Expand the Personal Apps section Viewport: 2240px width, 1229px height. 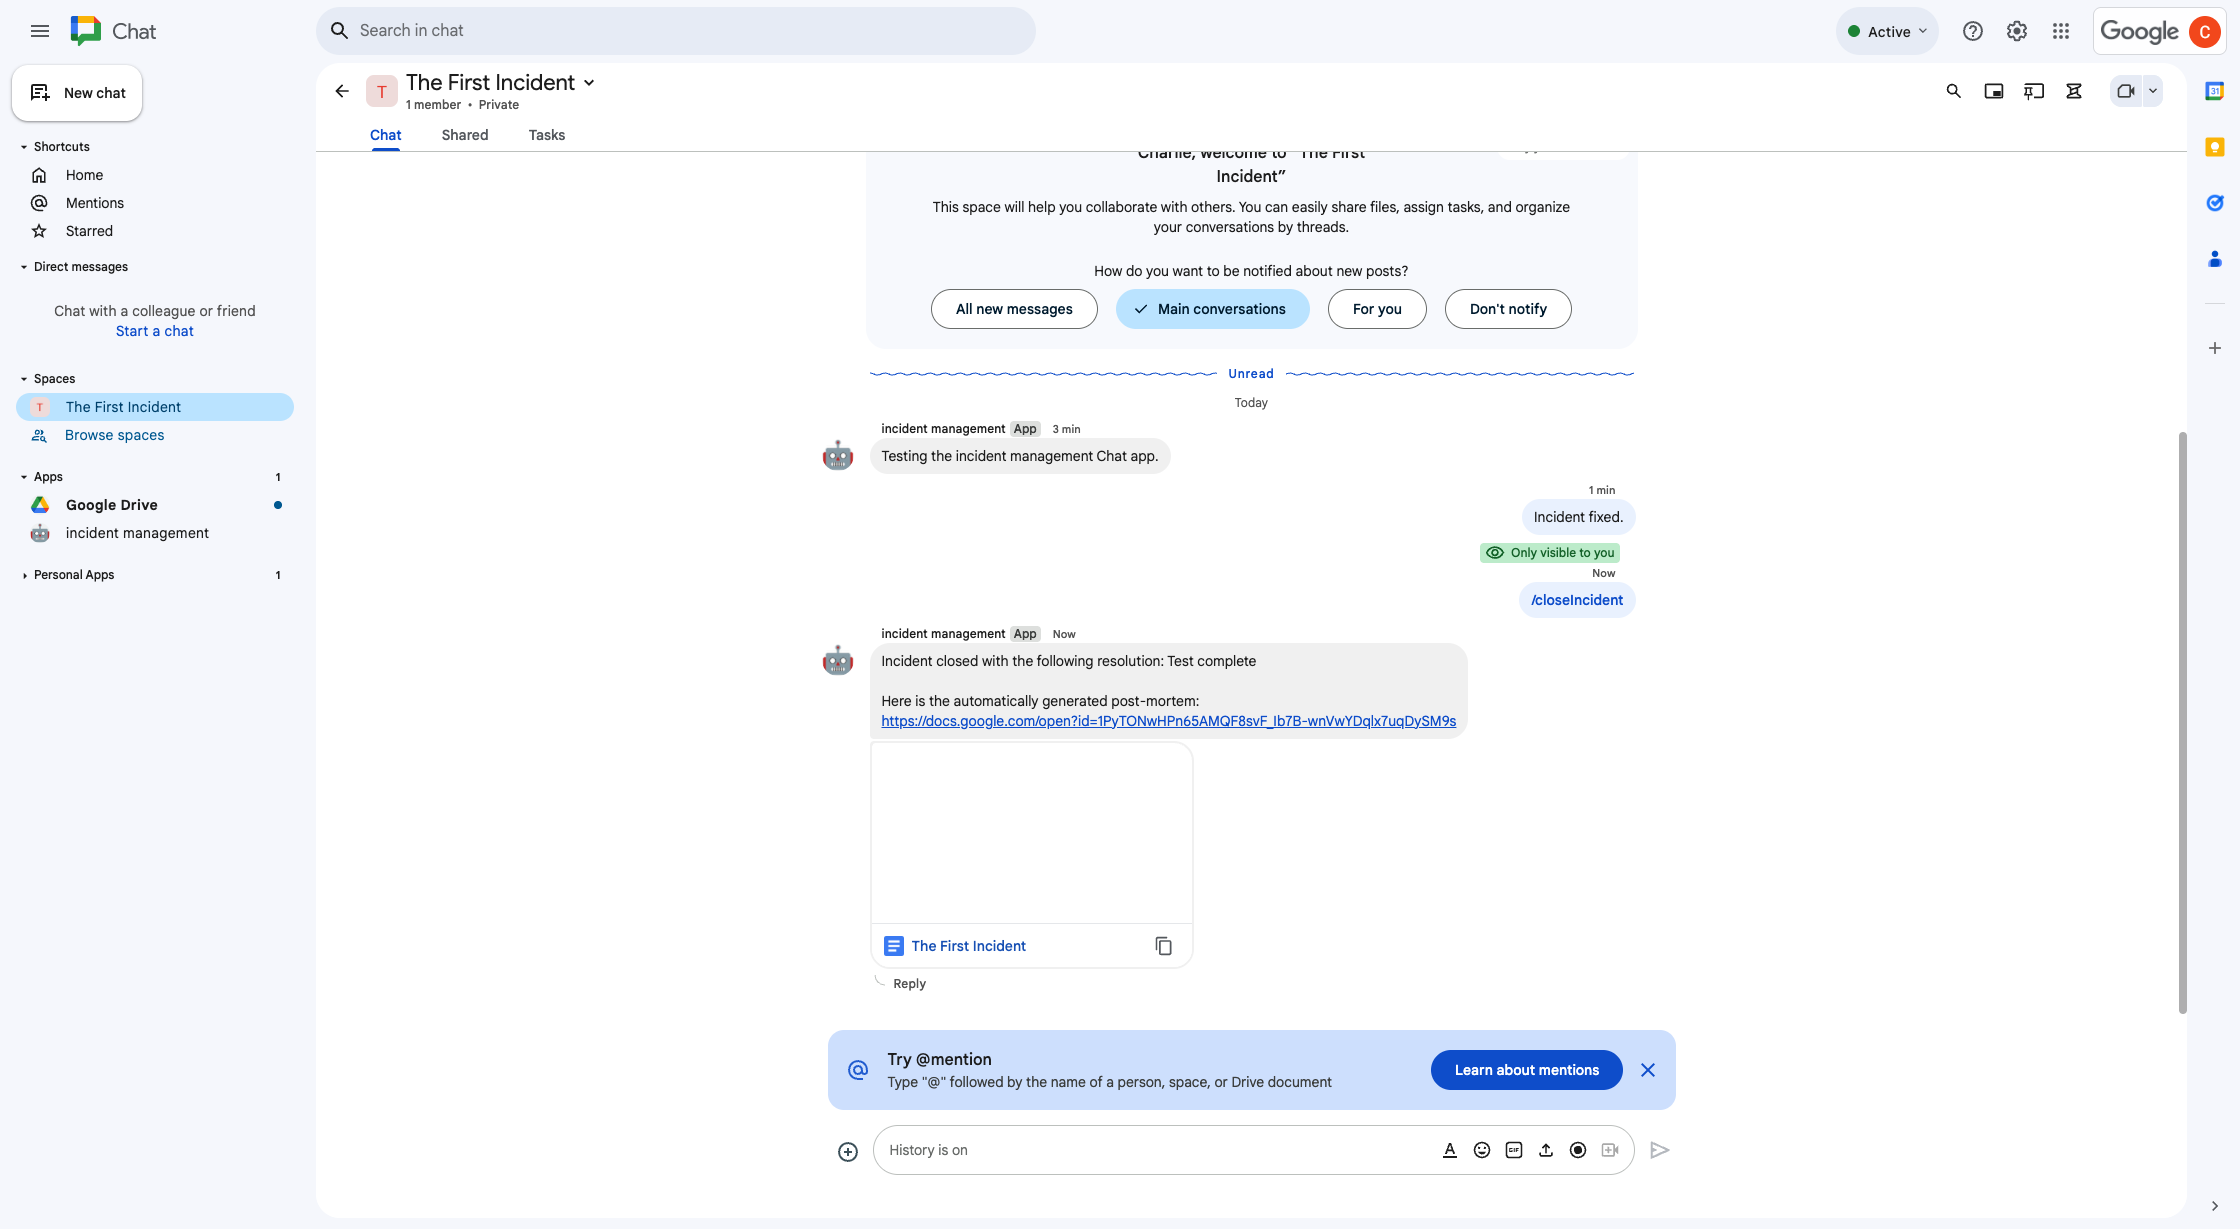tap(25, 575)
